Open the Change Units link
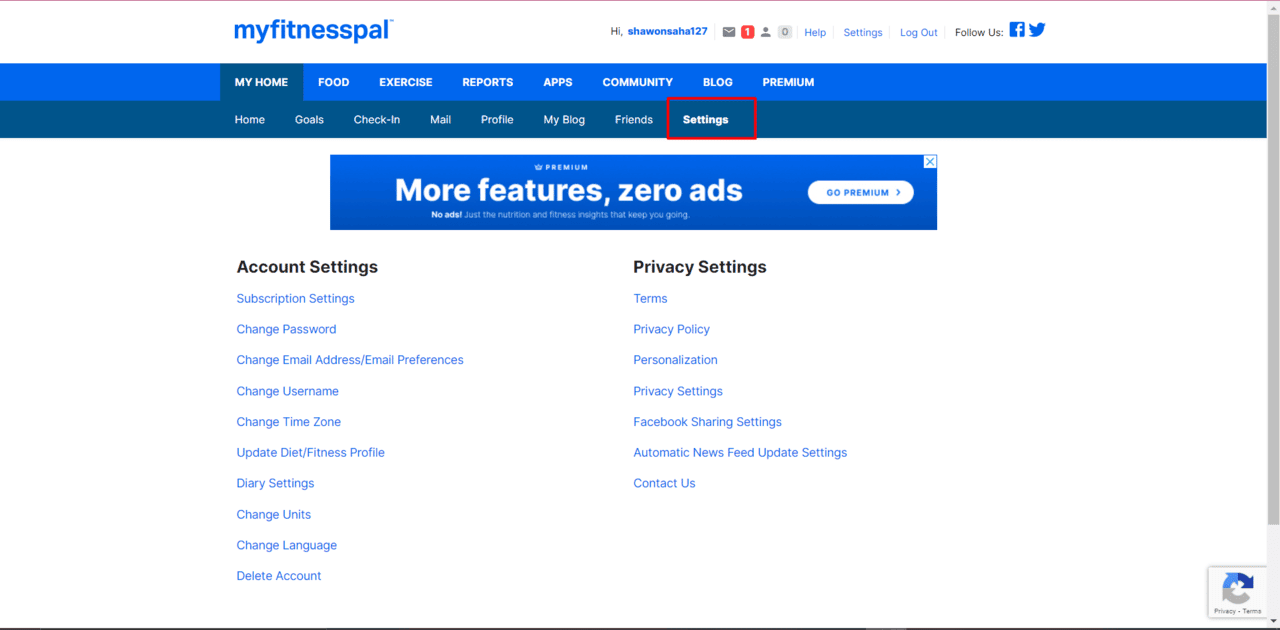The height and width of the screenshot is (630, 1280). [x=274, y=514]
